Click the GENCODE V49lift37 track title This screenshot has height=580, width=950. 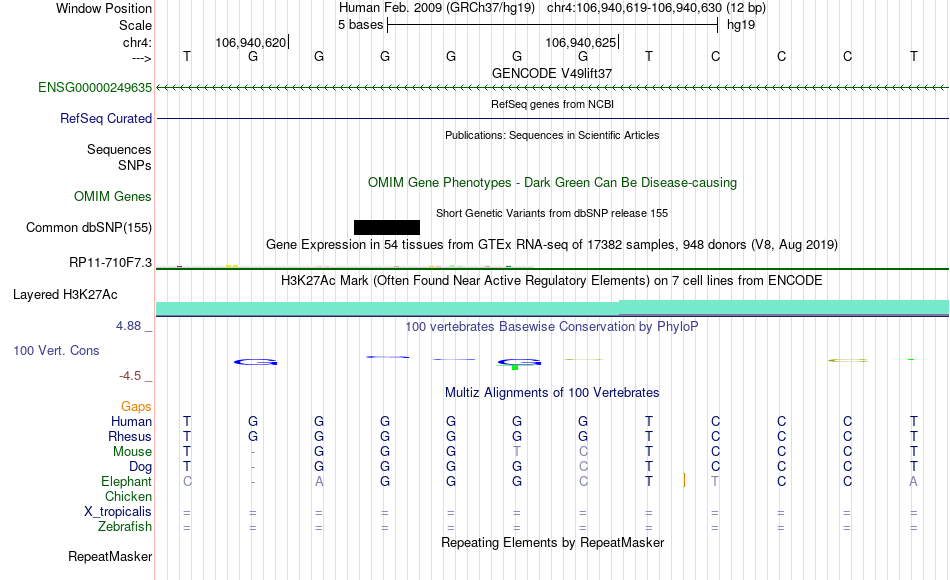click(552, 73)
